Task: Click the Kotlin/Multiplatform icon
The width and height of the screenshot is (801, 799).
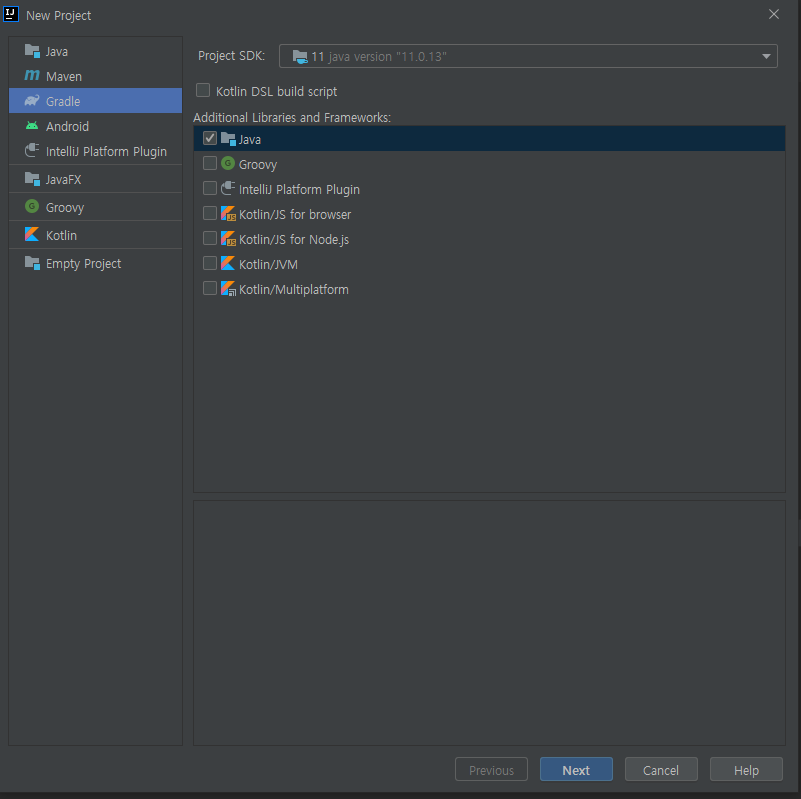Action: (228, 289)
